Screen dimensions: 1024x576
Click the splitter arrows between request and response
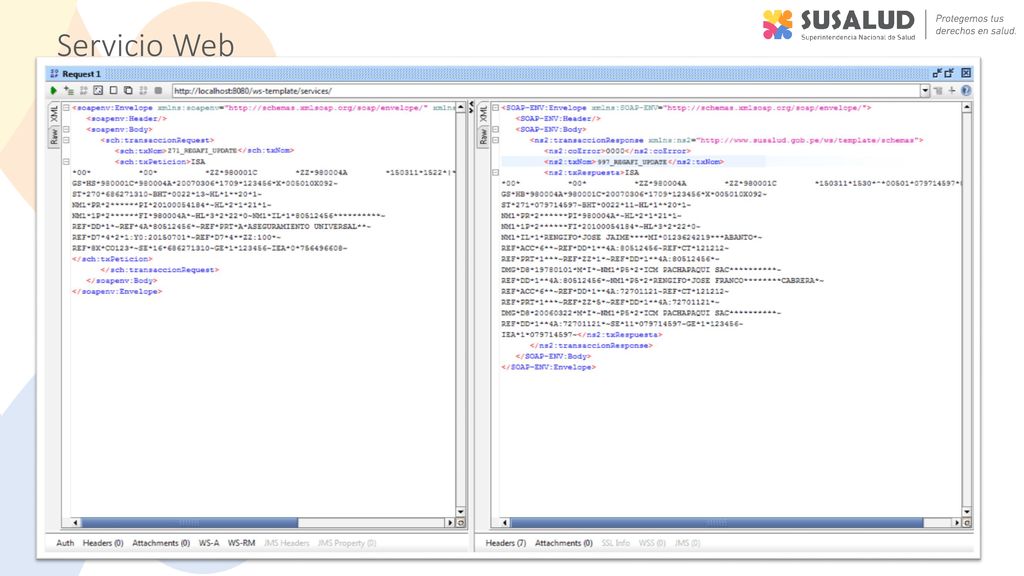[471, 108]
